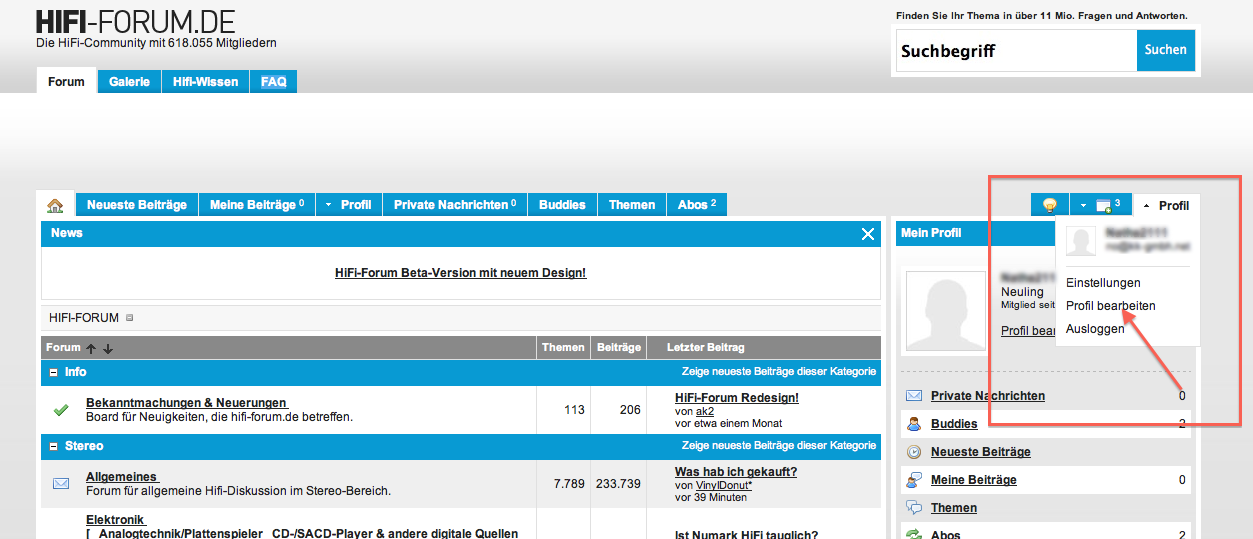Open the Hifi-Wissen tab
Screen dimensions: 1253x539
[205, 81]
